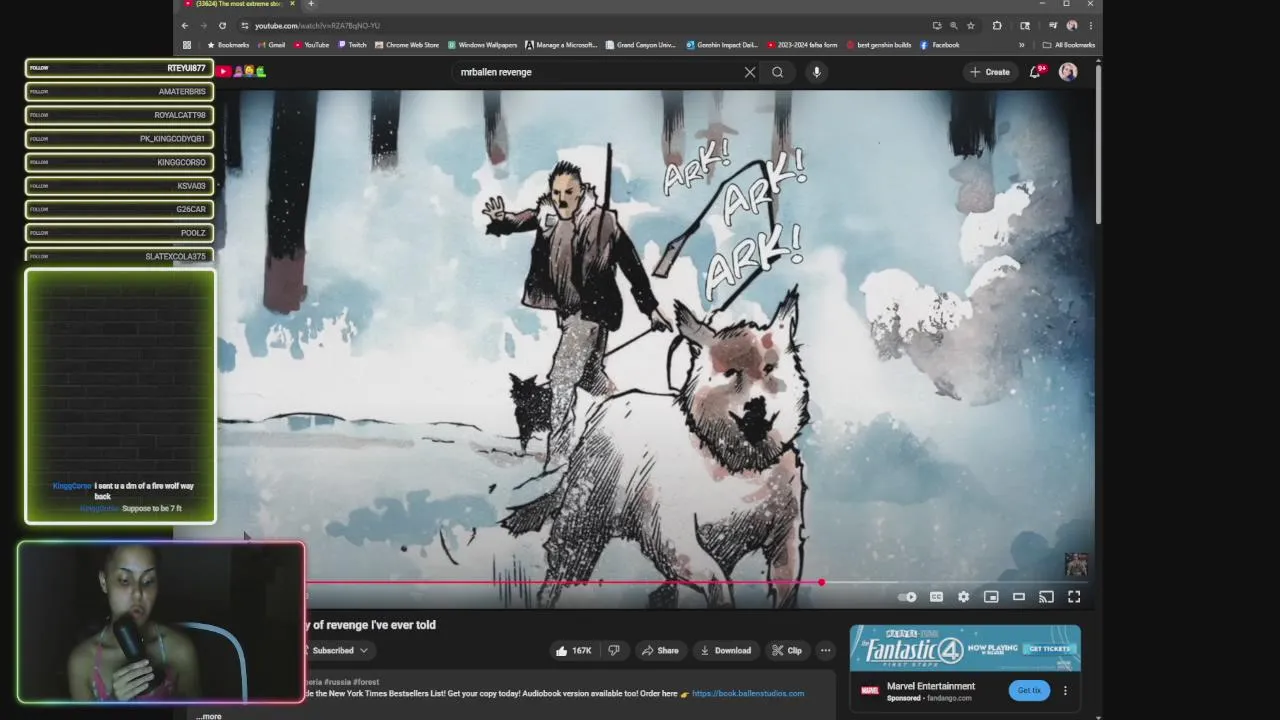Open Facebook bookmark
The width and height of the screenshot is (1280, 720).
[x=940, y=45]
